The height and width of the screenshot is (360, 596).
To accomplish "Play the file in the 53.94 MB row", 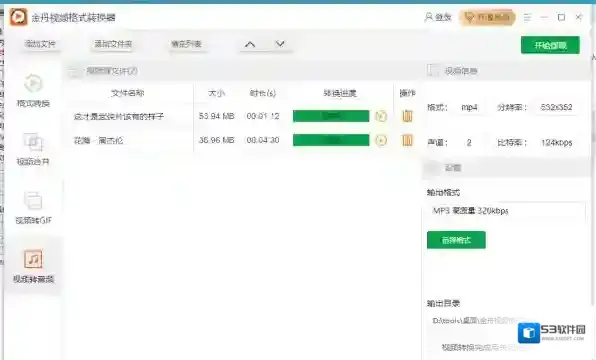I will [x=381, y=116].
